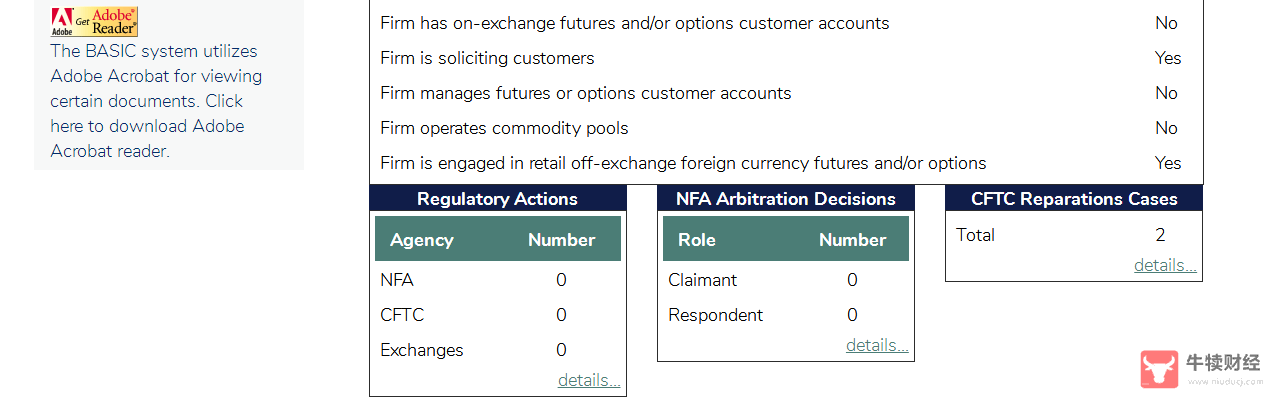Click the Number header in Regulatory Actions

(x=561, y=240)
